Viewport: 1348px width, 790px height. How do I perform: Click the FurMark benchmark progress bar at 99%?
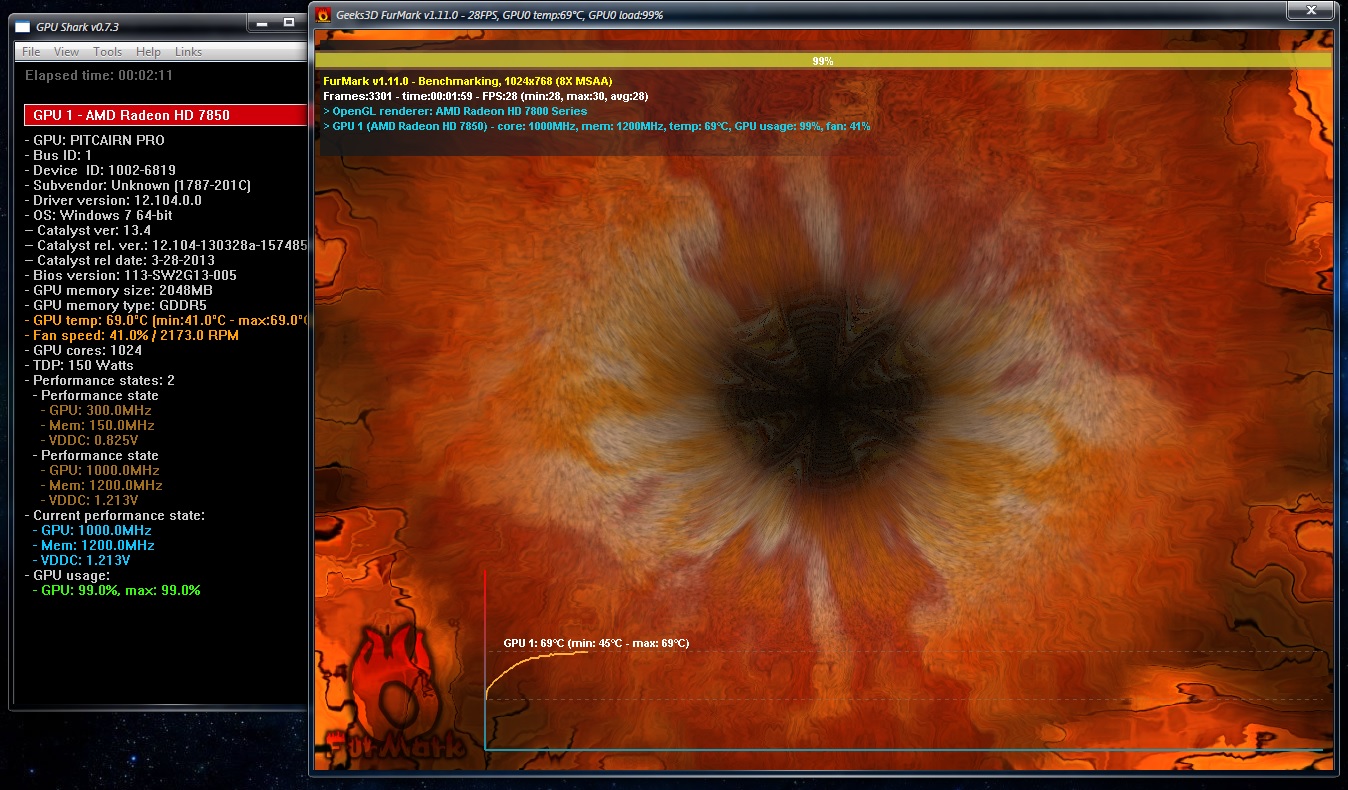coord(823,61)
